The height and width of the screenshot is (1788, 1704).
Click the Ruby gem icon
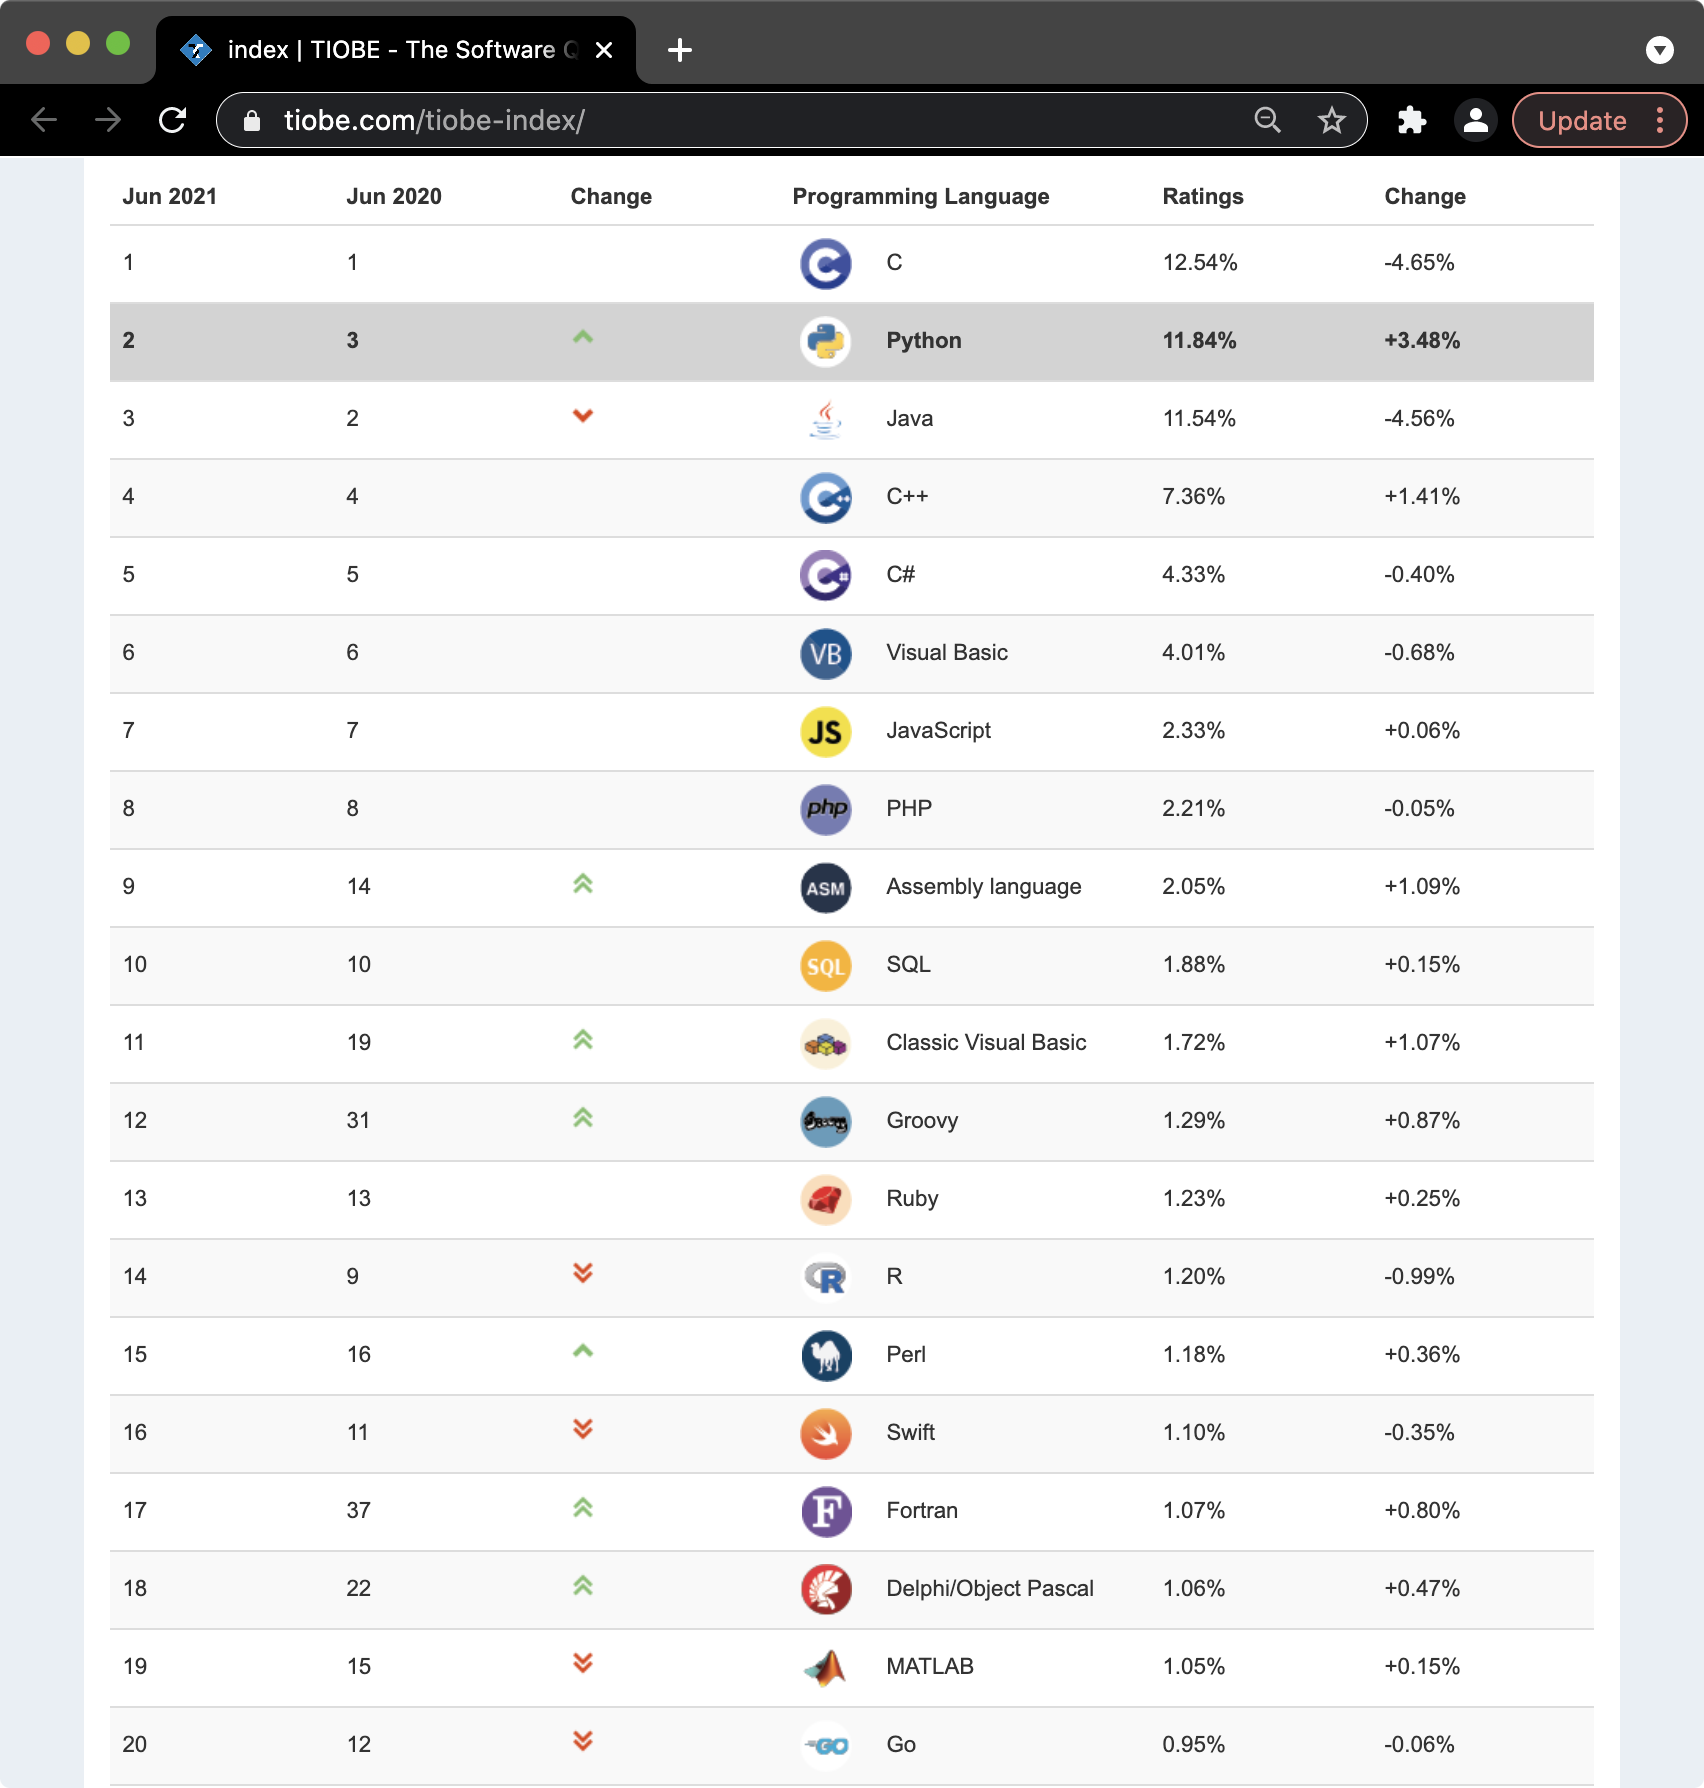[826, 1200]
